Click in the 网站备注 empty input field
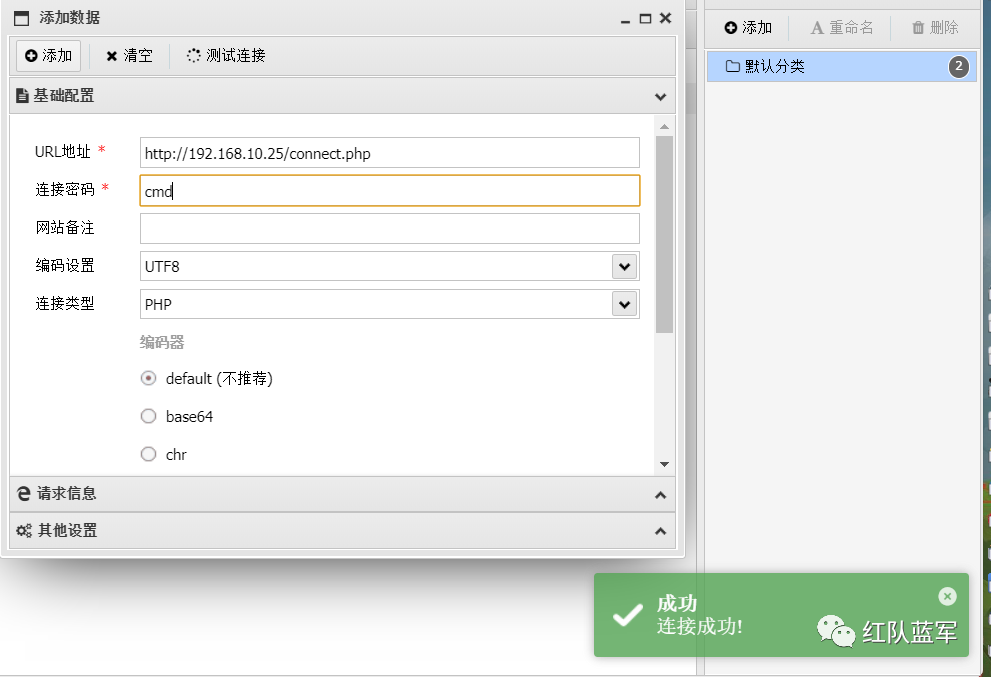 coord(389,228)
